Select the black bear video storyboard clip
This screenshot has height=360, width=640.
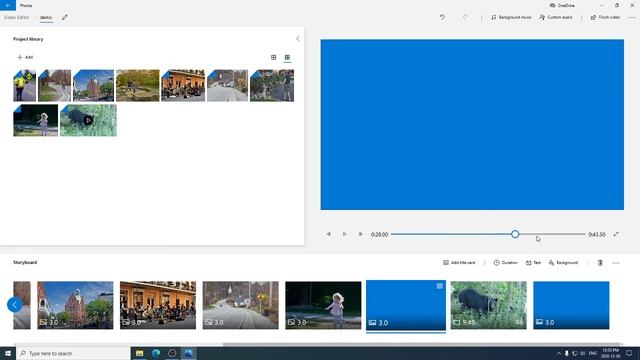pyautogui.click(x=489, y=305)
